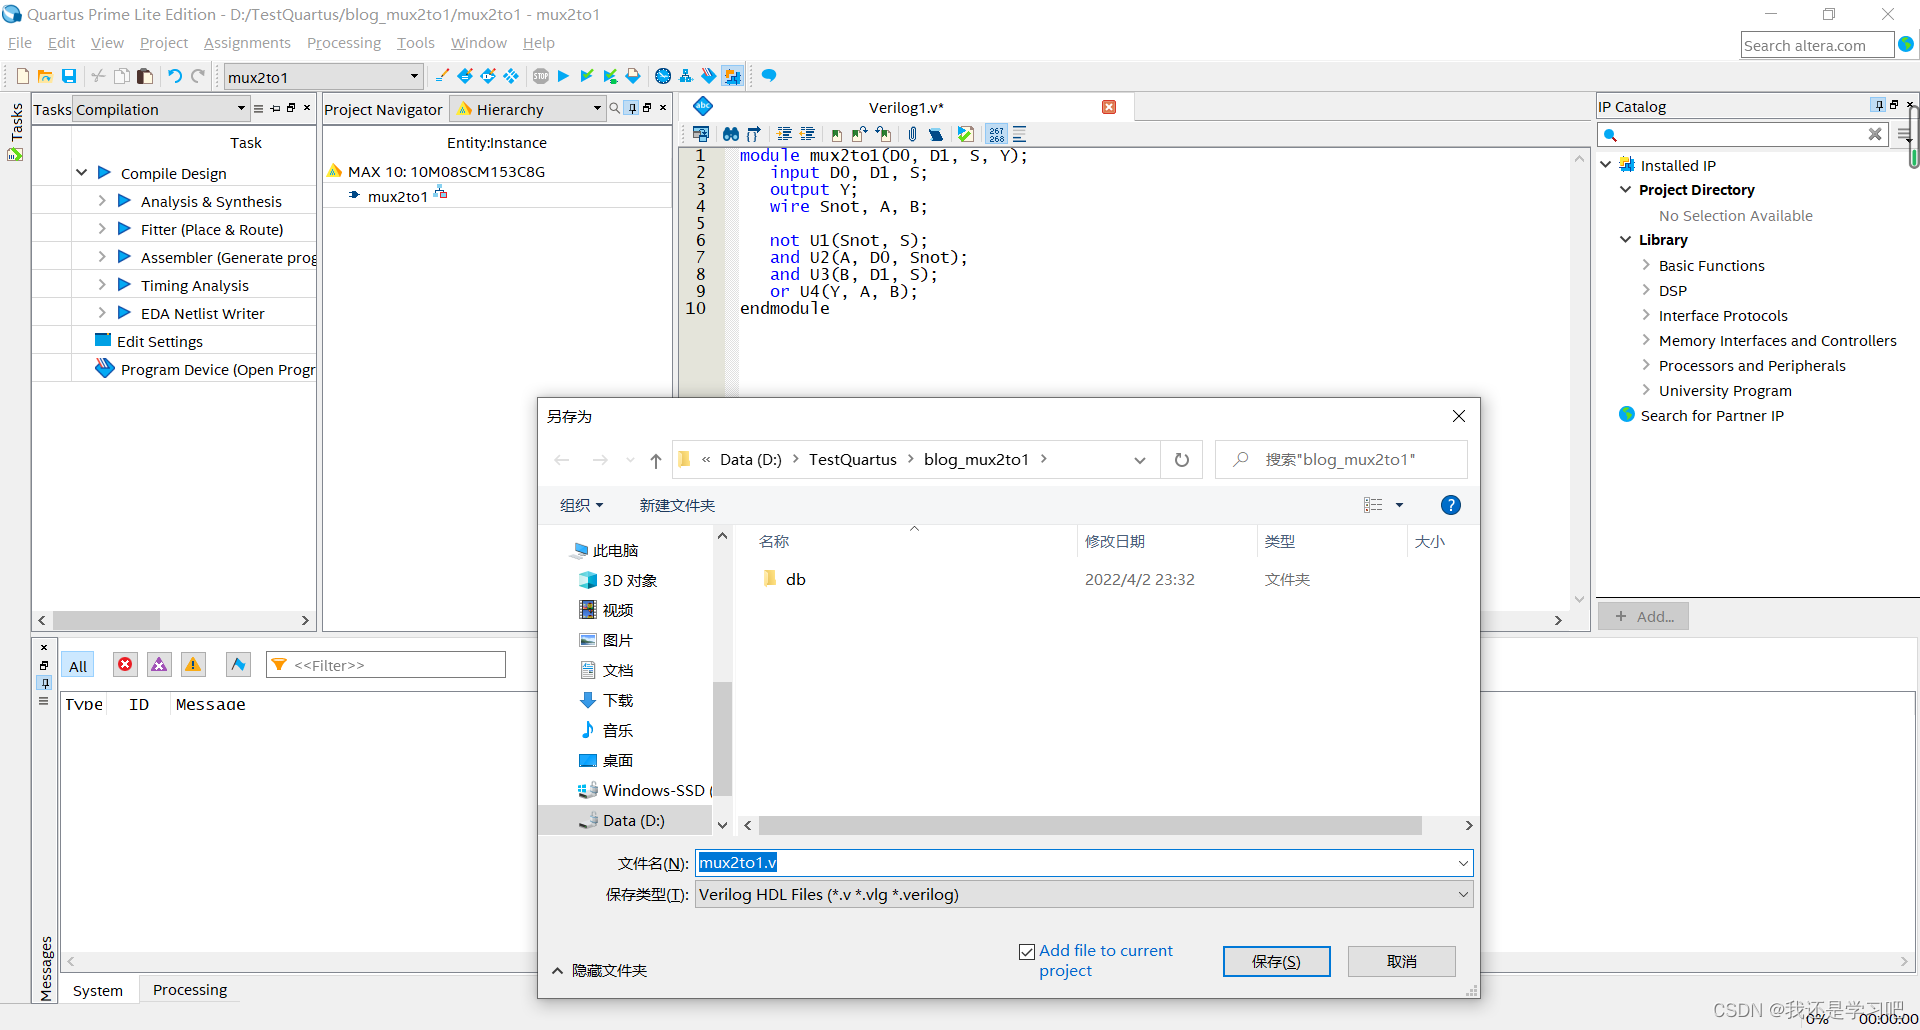
Task: Switch to the System messages tab
Action: click(98, 990)
